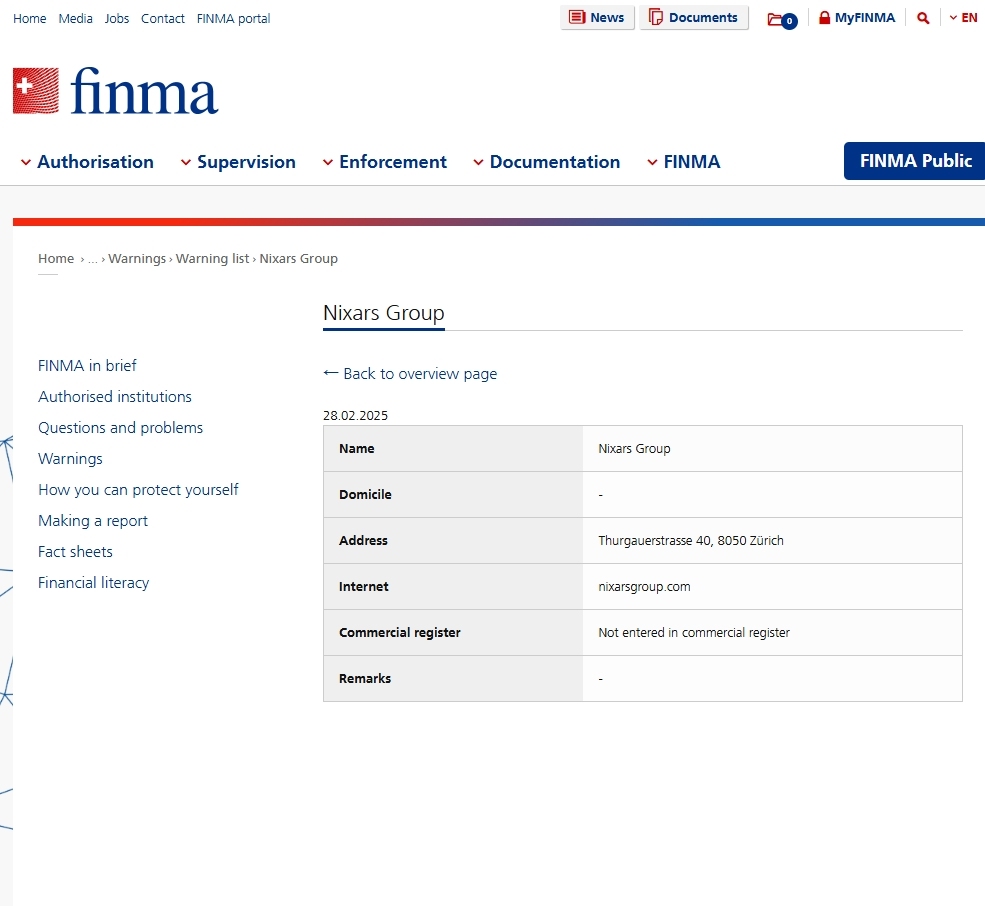Click the Documents button
Viewport: 985px width, 906px height.
click(694, 18)
